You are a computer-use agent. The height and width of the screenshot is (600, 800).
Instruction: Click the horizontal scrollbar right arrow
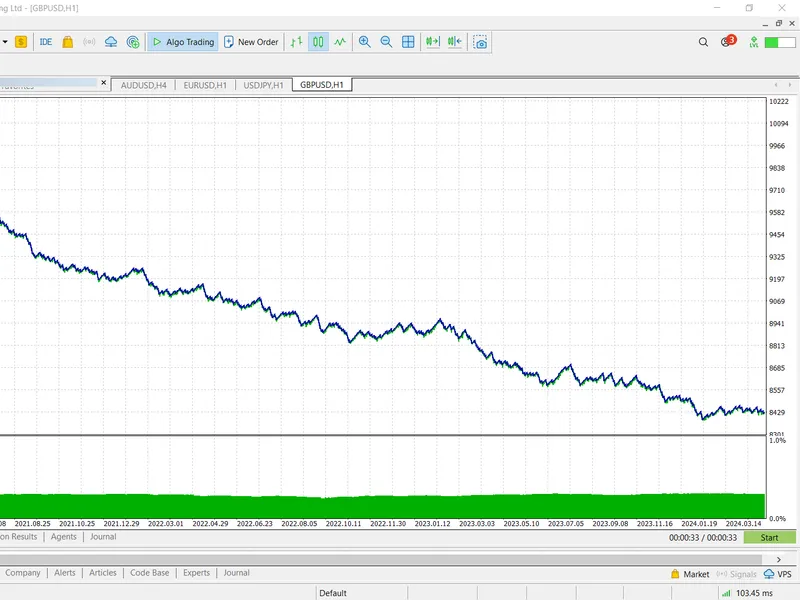pyautogui.click(x=779, y=560)
